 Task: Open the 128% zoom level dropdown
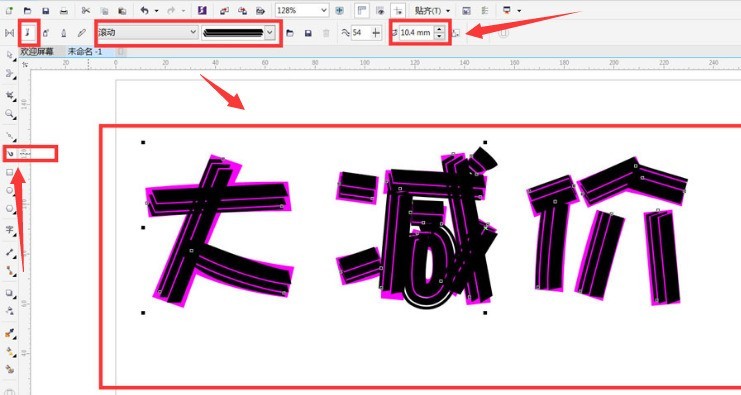click(x=324, y=10)
